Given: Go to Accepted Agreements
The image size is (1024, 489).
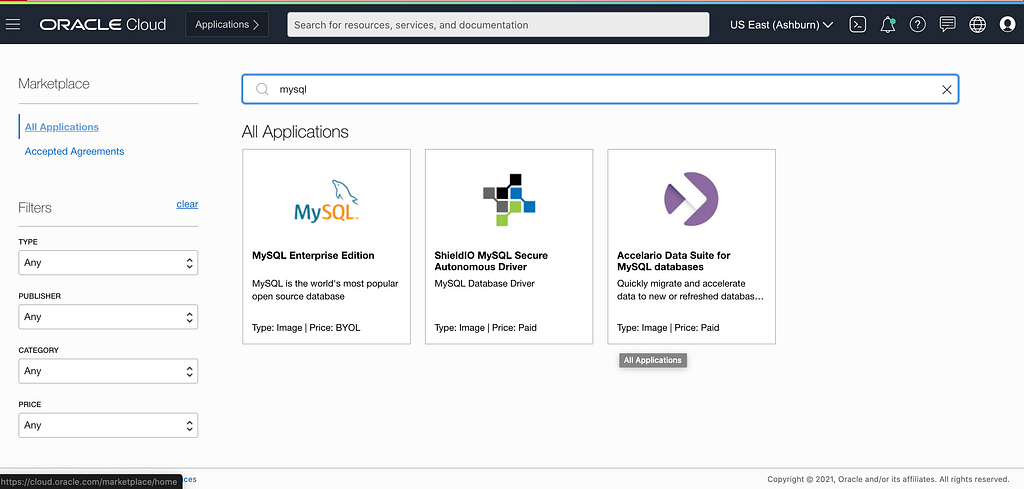Looking at the screenshot, I should click(74, 151).
